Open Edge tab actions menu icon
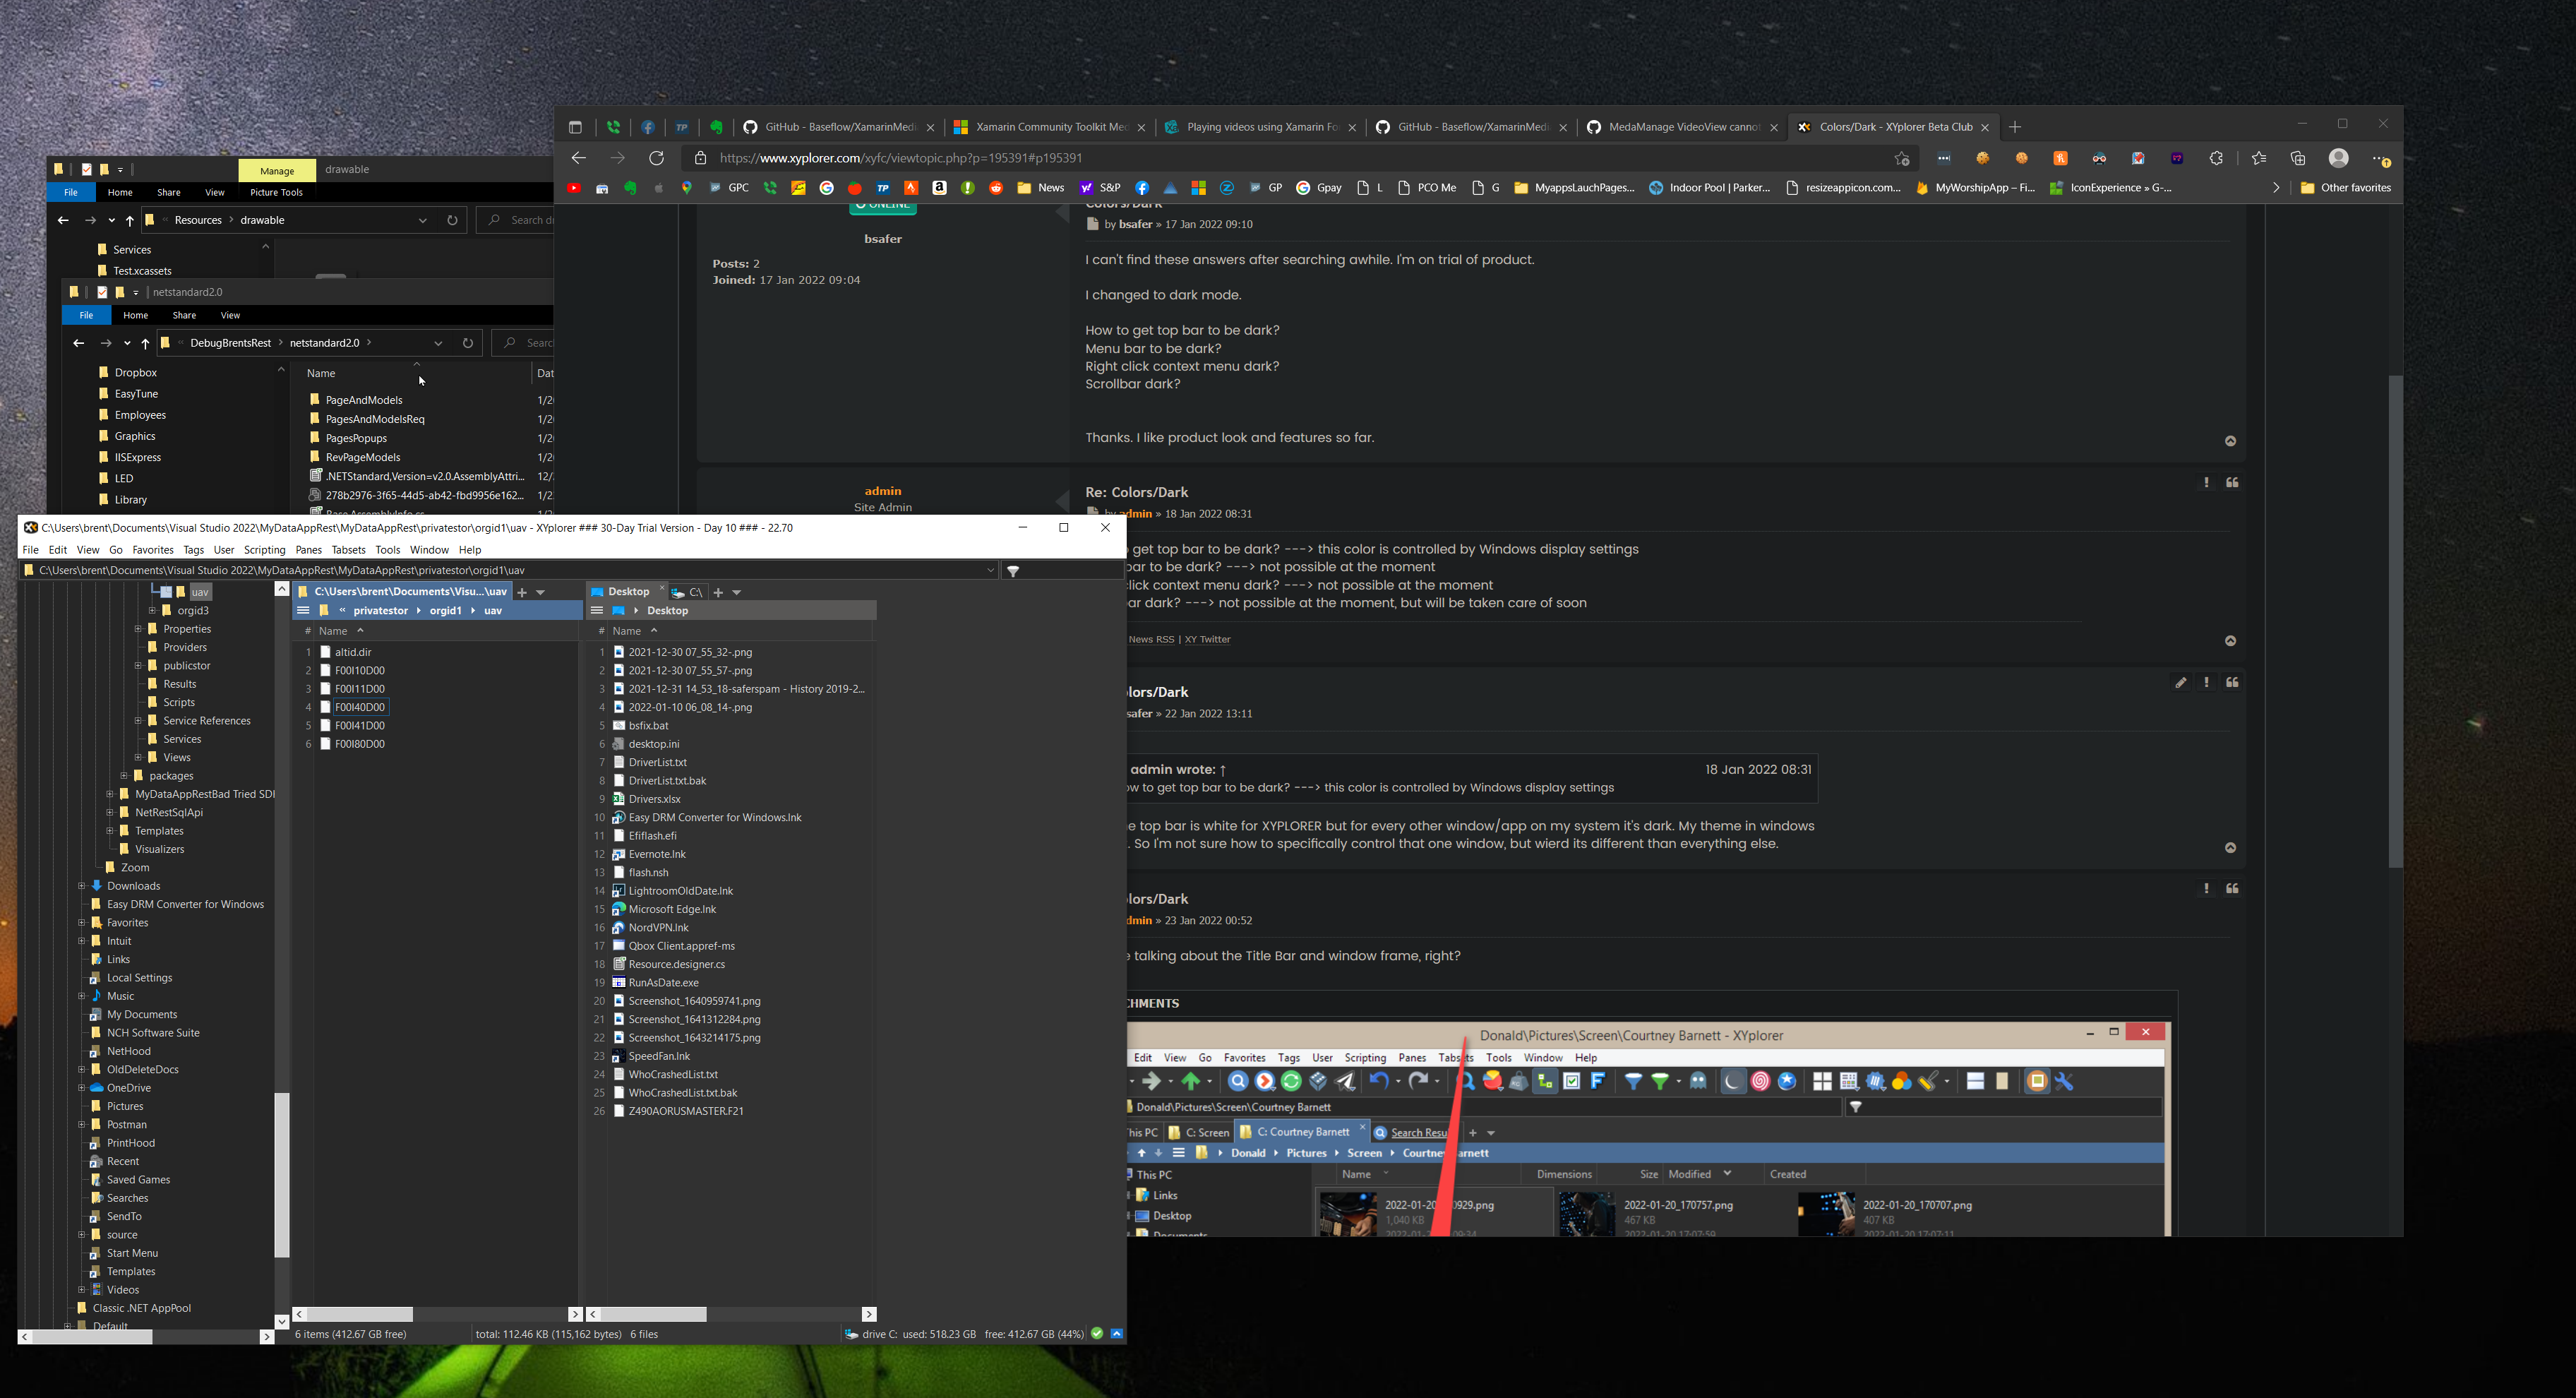 [575, 127]
